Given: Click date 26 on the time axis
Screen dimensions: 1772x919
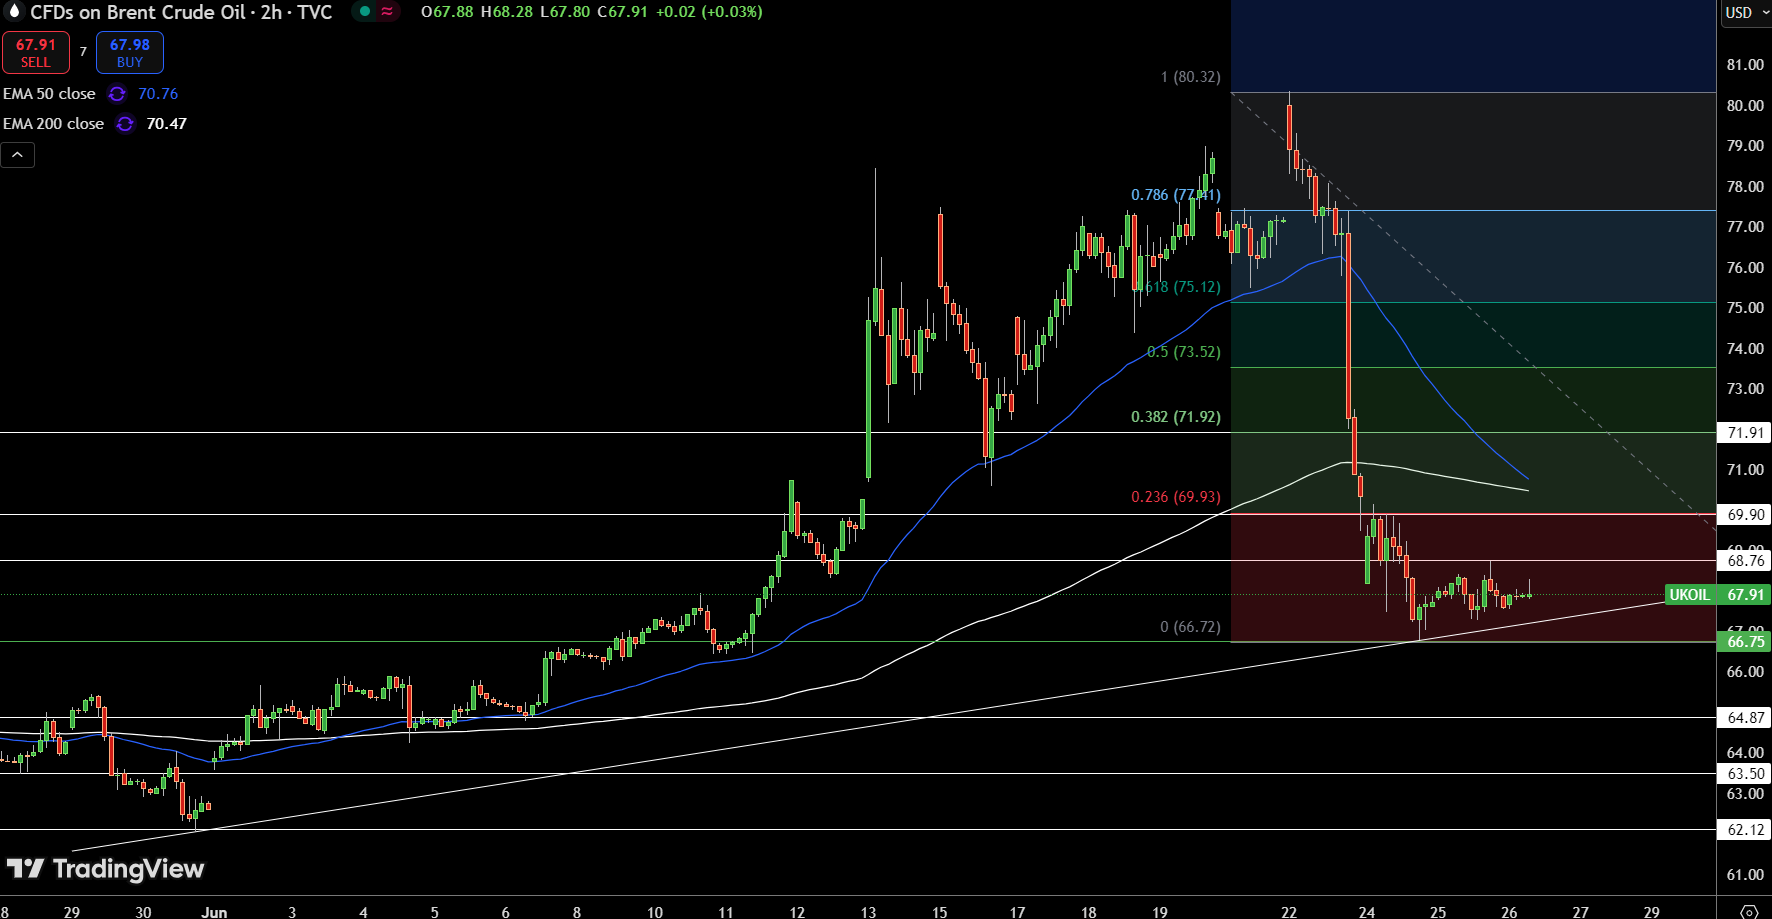Looking at the screenshot, I should [x=1509, y=912].
